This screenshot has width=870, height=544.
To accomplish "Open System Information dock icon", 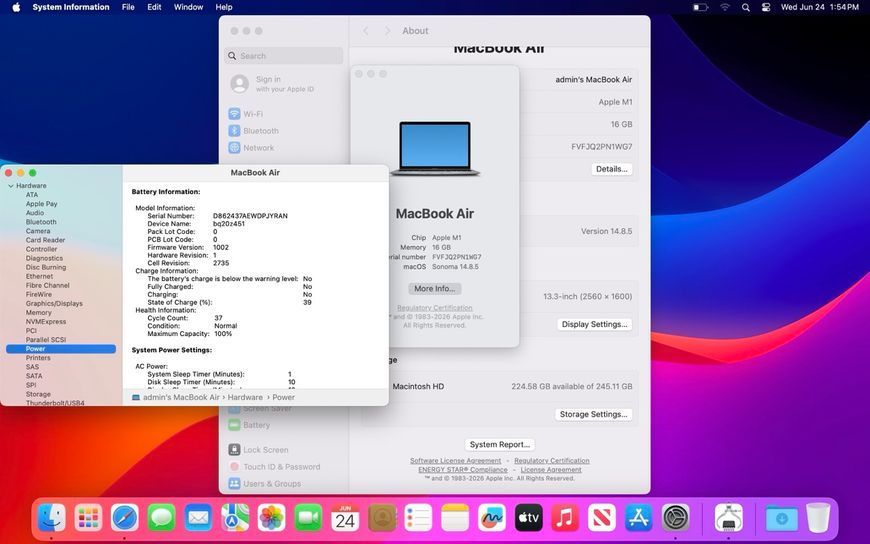I will pyautogui.click(x=729, y=518).
